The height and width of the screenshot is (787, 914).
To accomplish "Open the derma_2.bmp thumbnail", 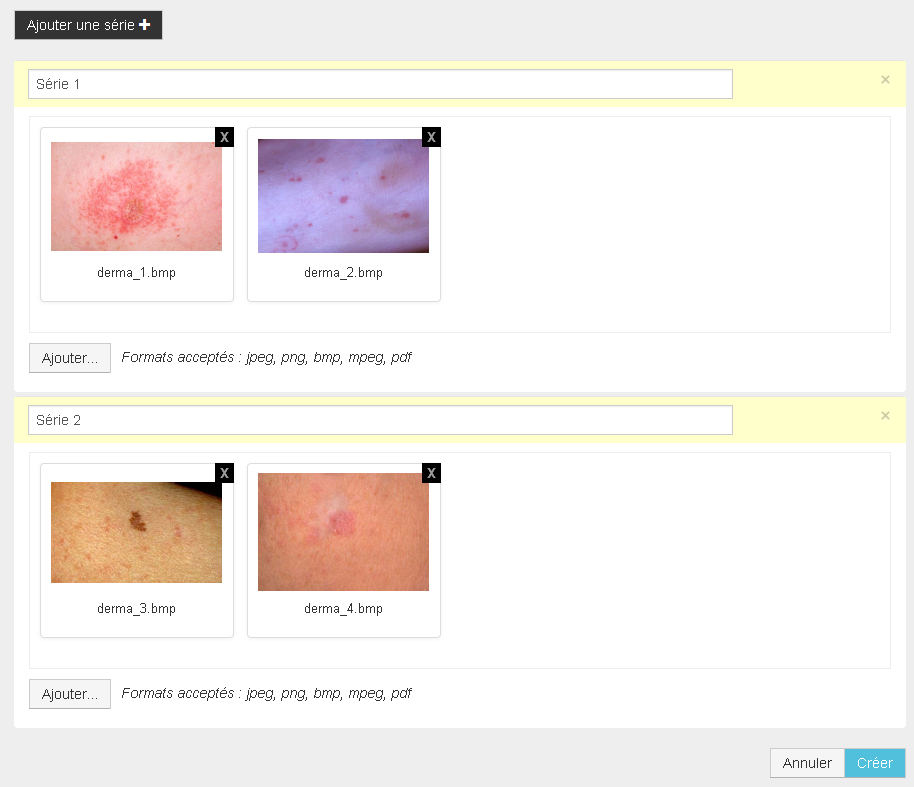I will click(x=343, y=196).
